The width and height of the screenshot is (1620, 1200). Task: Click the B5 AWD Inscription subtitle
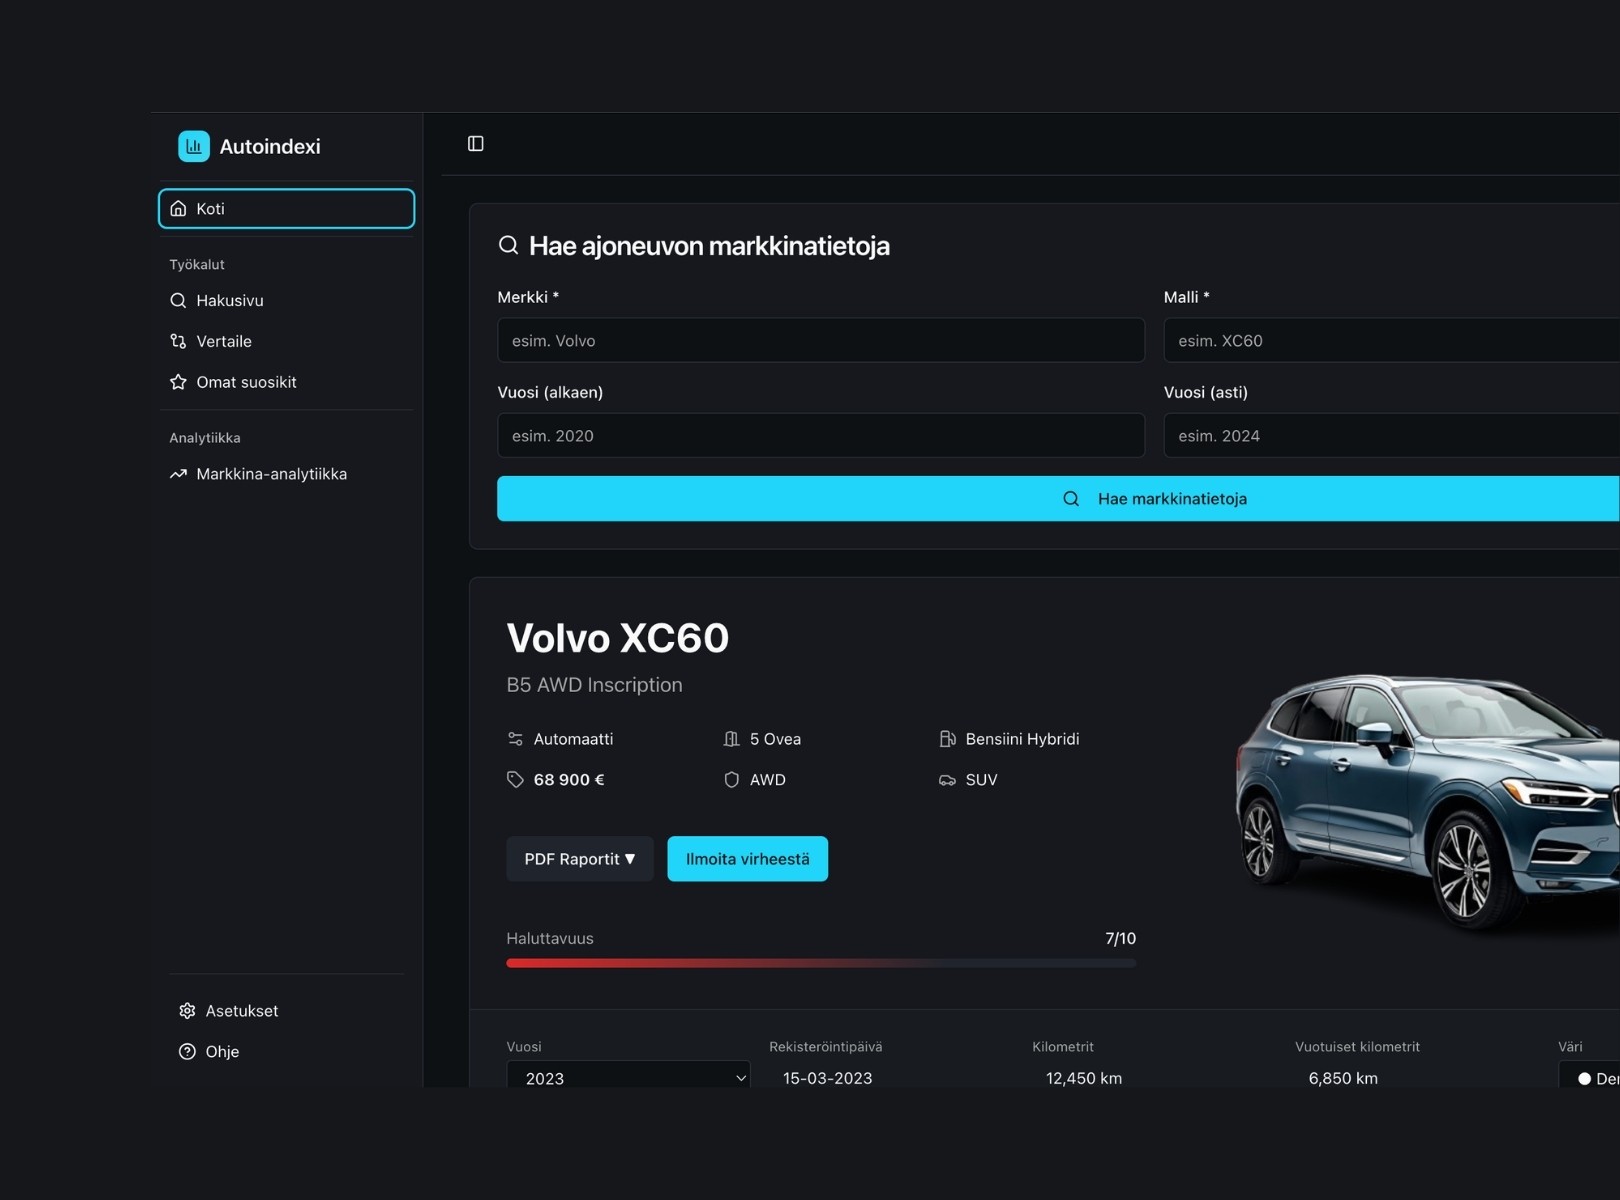[x=594, y=685]
